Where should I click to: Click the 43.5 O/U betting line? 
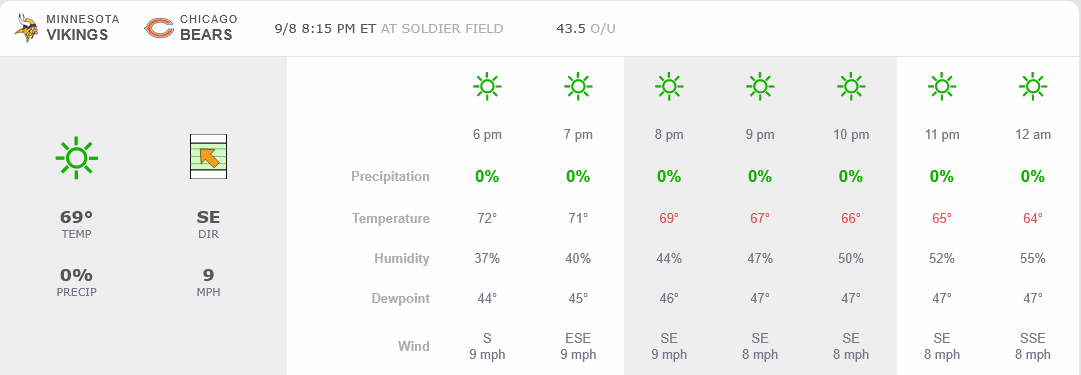pos(585,29)
